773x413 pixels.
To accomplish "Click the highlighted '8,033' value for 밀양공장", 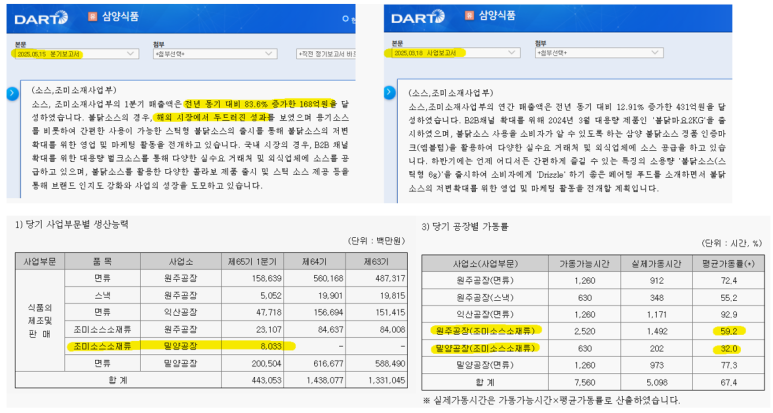I will (271, 346).
